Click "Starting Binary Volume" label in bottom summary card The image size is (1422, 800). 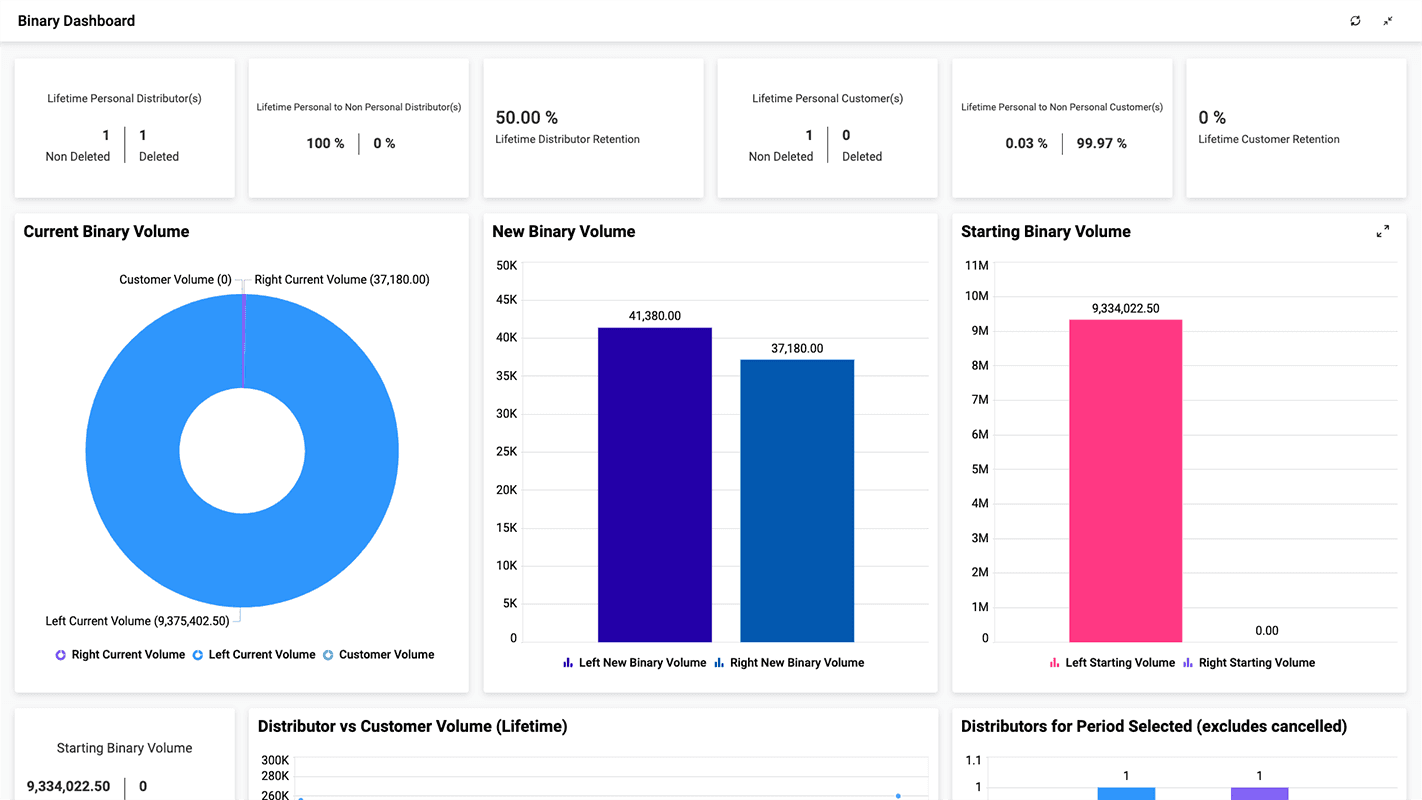pos(124,749)
